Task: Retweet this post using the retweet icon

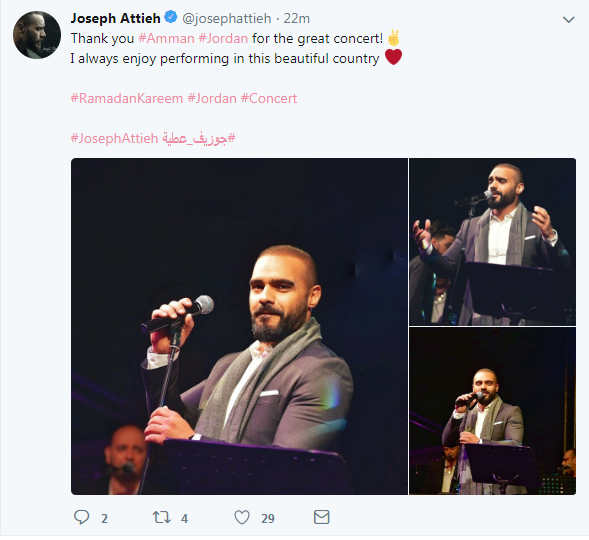Action: (x=162, y=517)
